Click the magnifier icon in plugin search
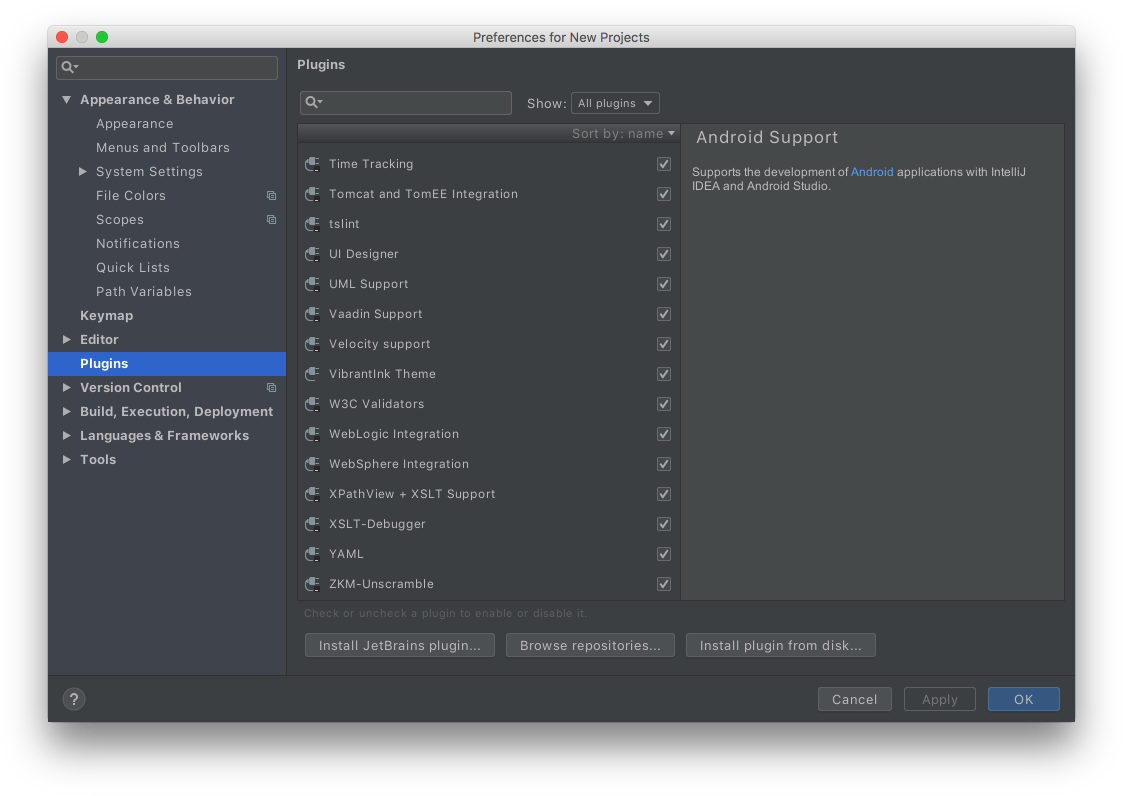The height and width of the screenshot is (796, 1123). [x=313, y=102]
